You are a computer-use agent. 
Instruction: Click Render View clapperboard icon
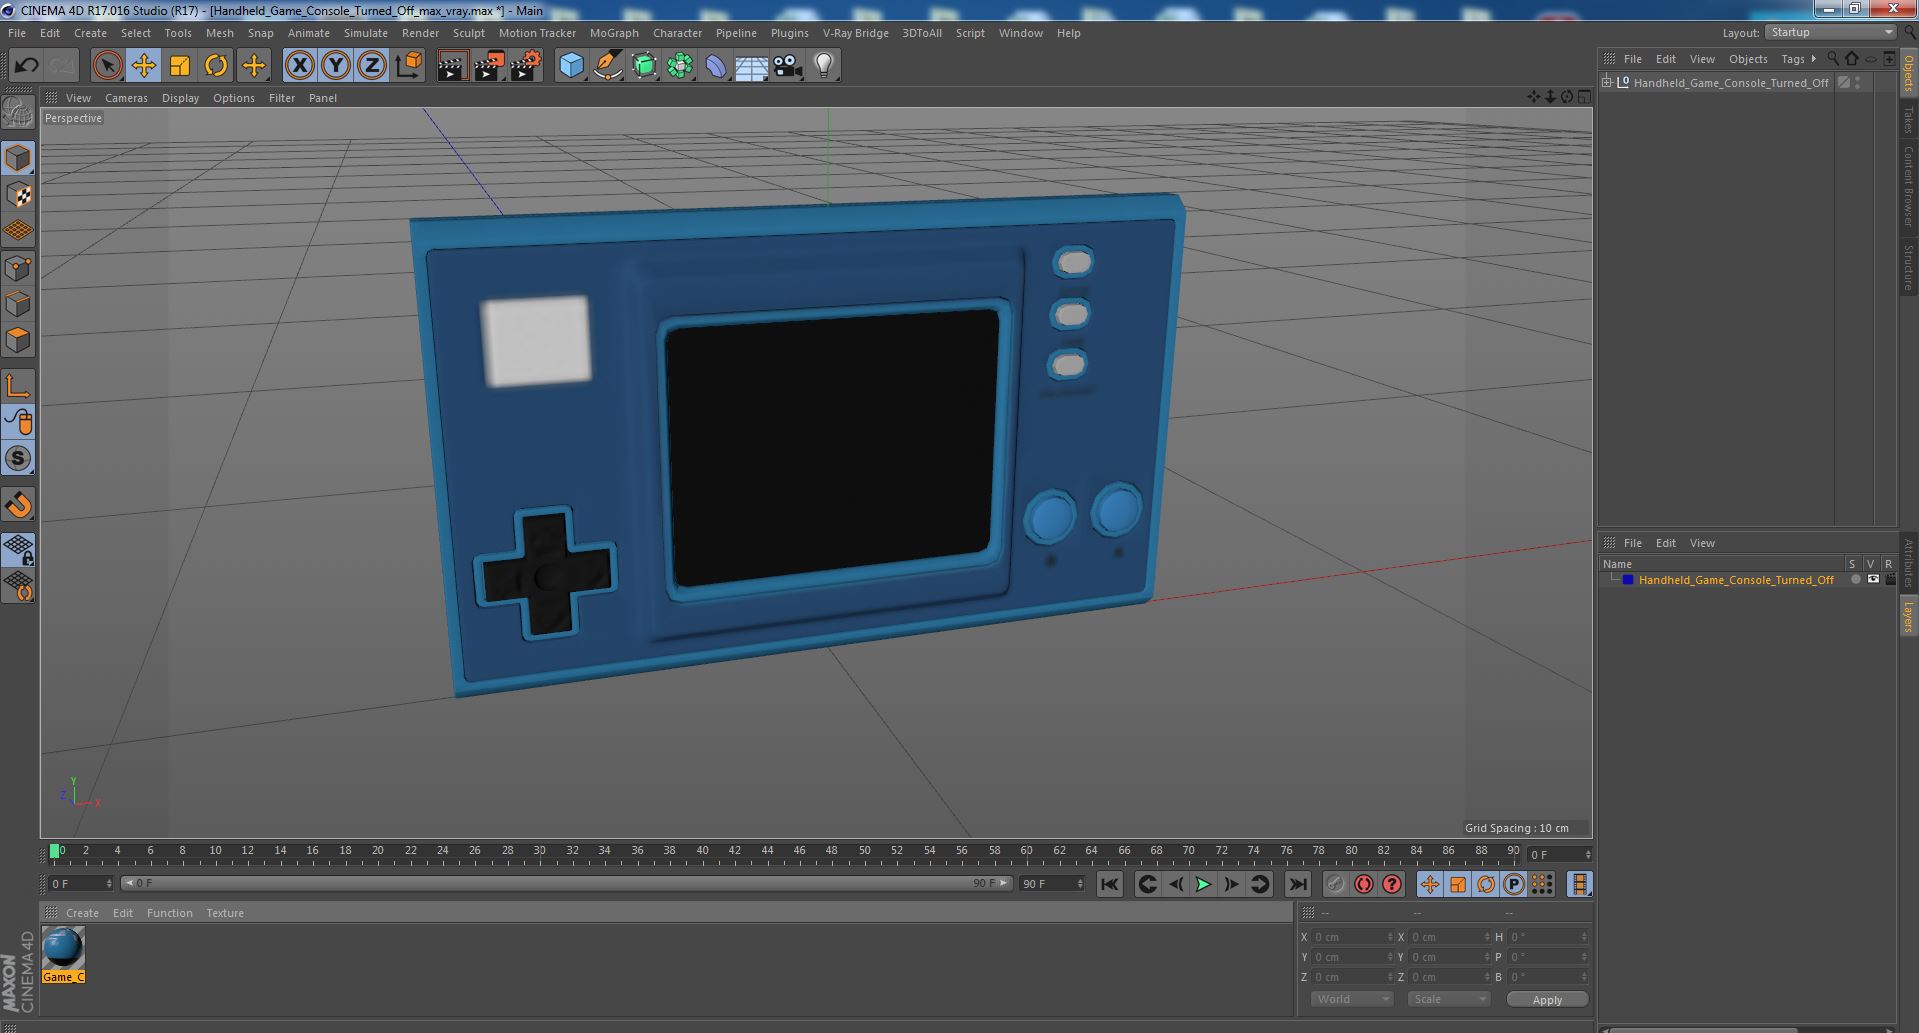click(x=452, y=66)
